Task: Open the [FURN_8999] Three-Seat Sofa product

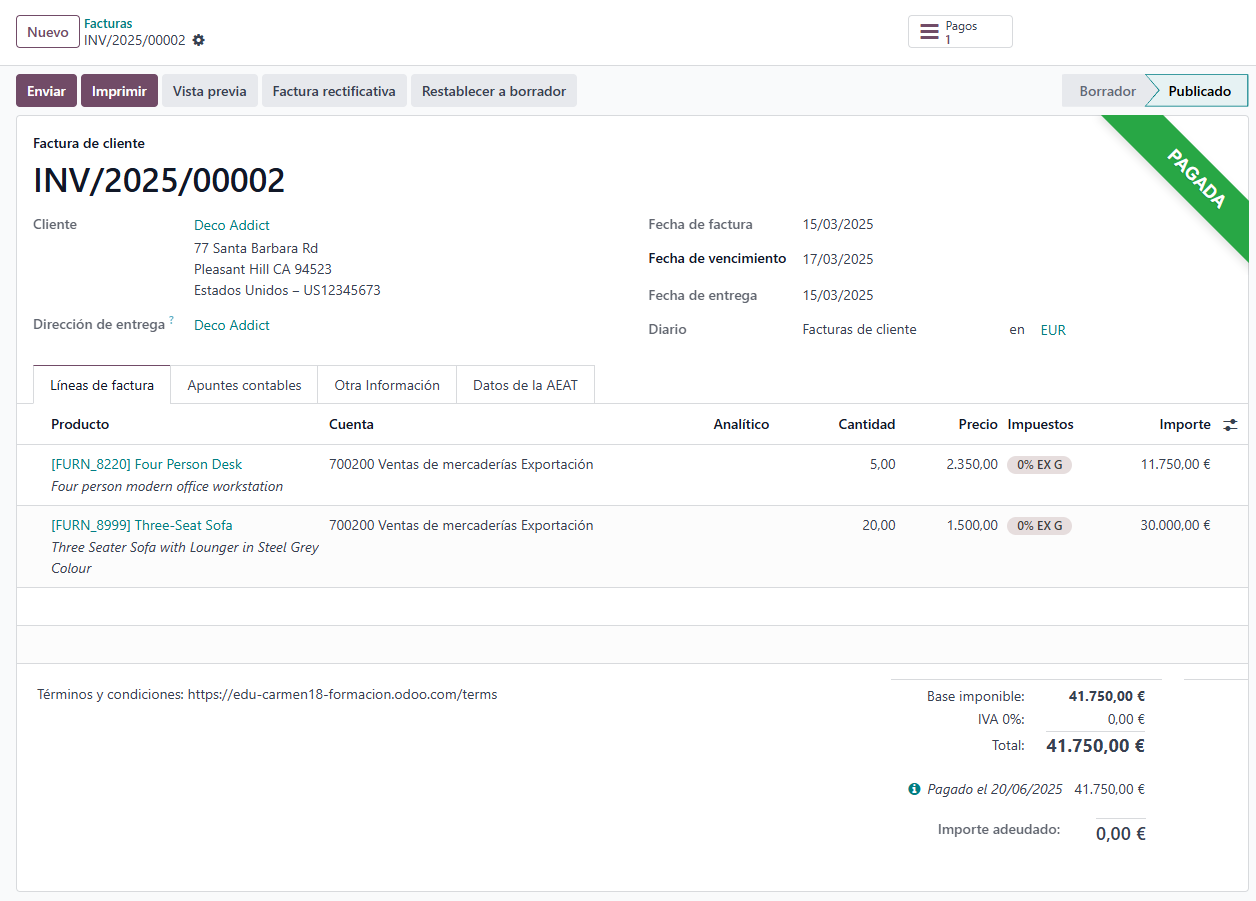Action: (x=142, y=525)
